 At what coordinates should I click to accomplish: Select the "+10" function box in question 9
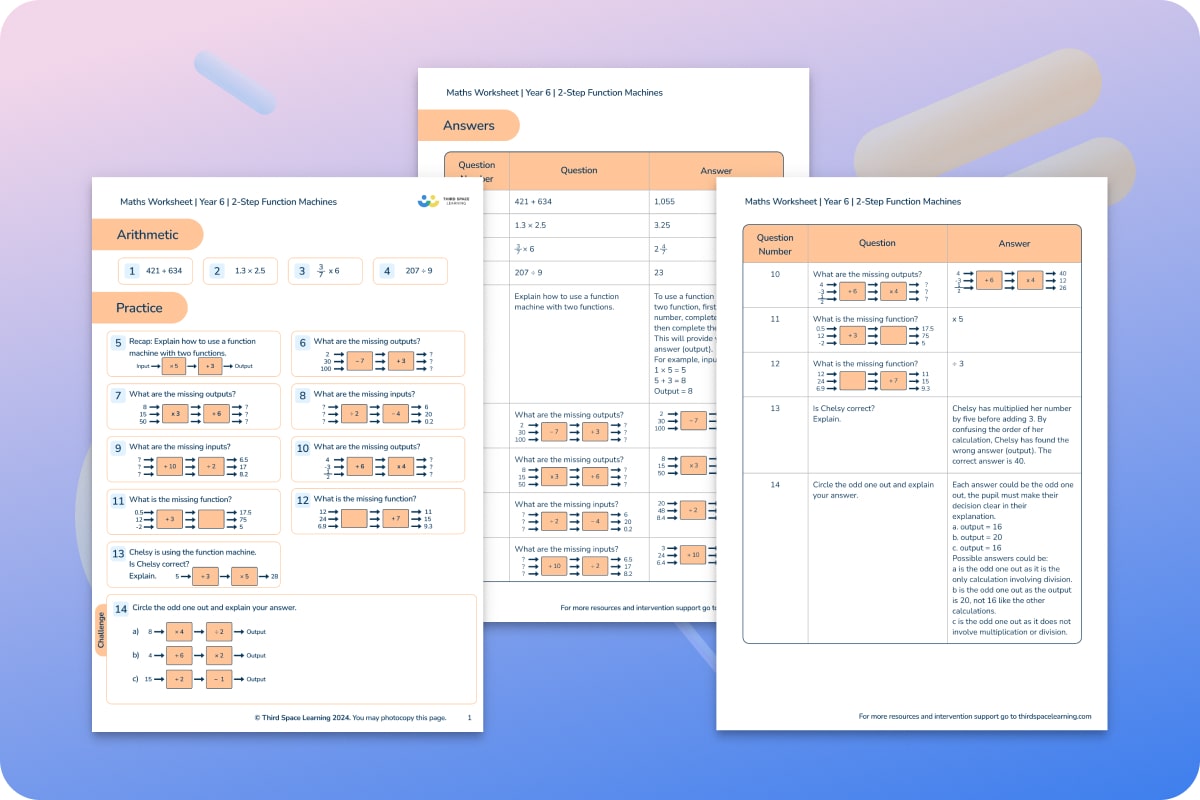(x=168, y=466)
